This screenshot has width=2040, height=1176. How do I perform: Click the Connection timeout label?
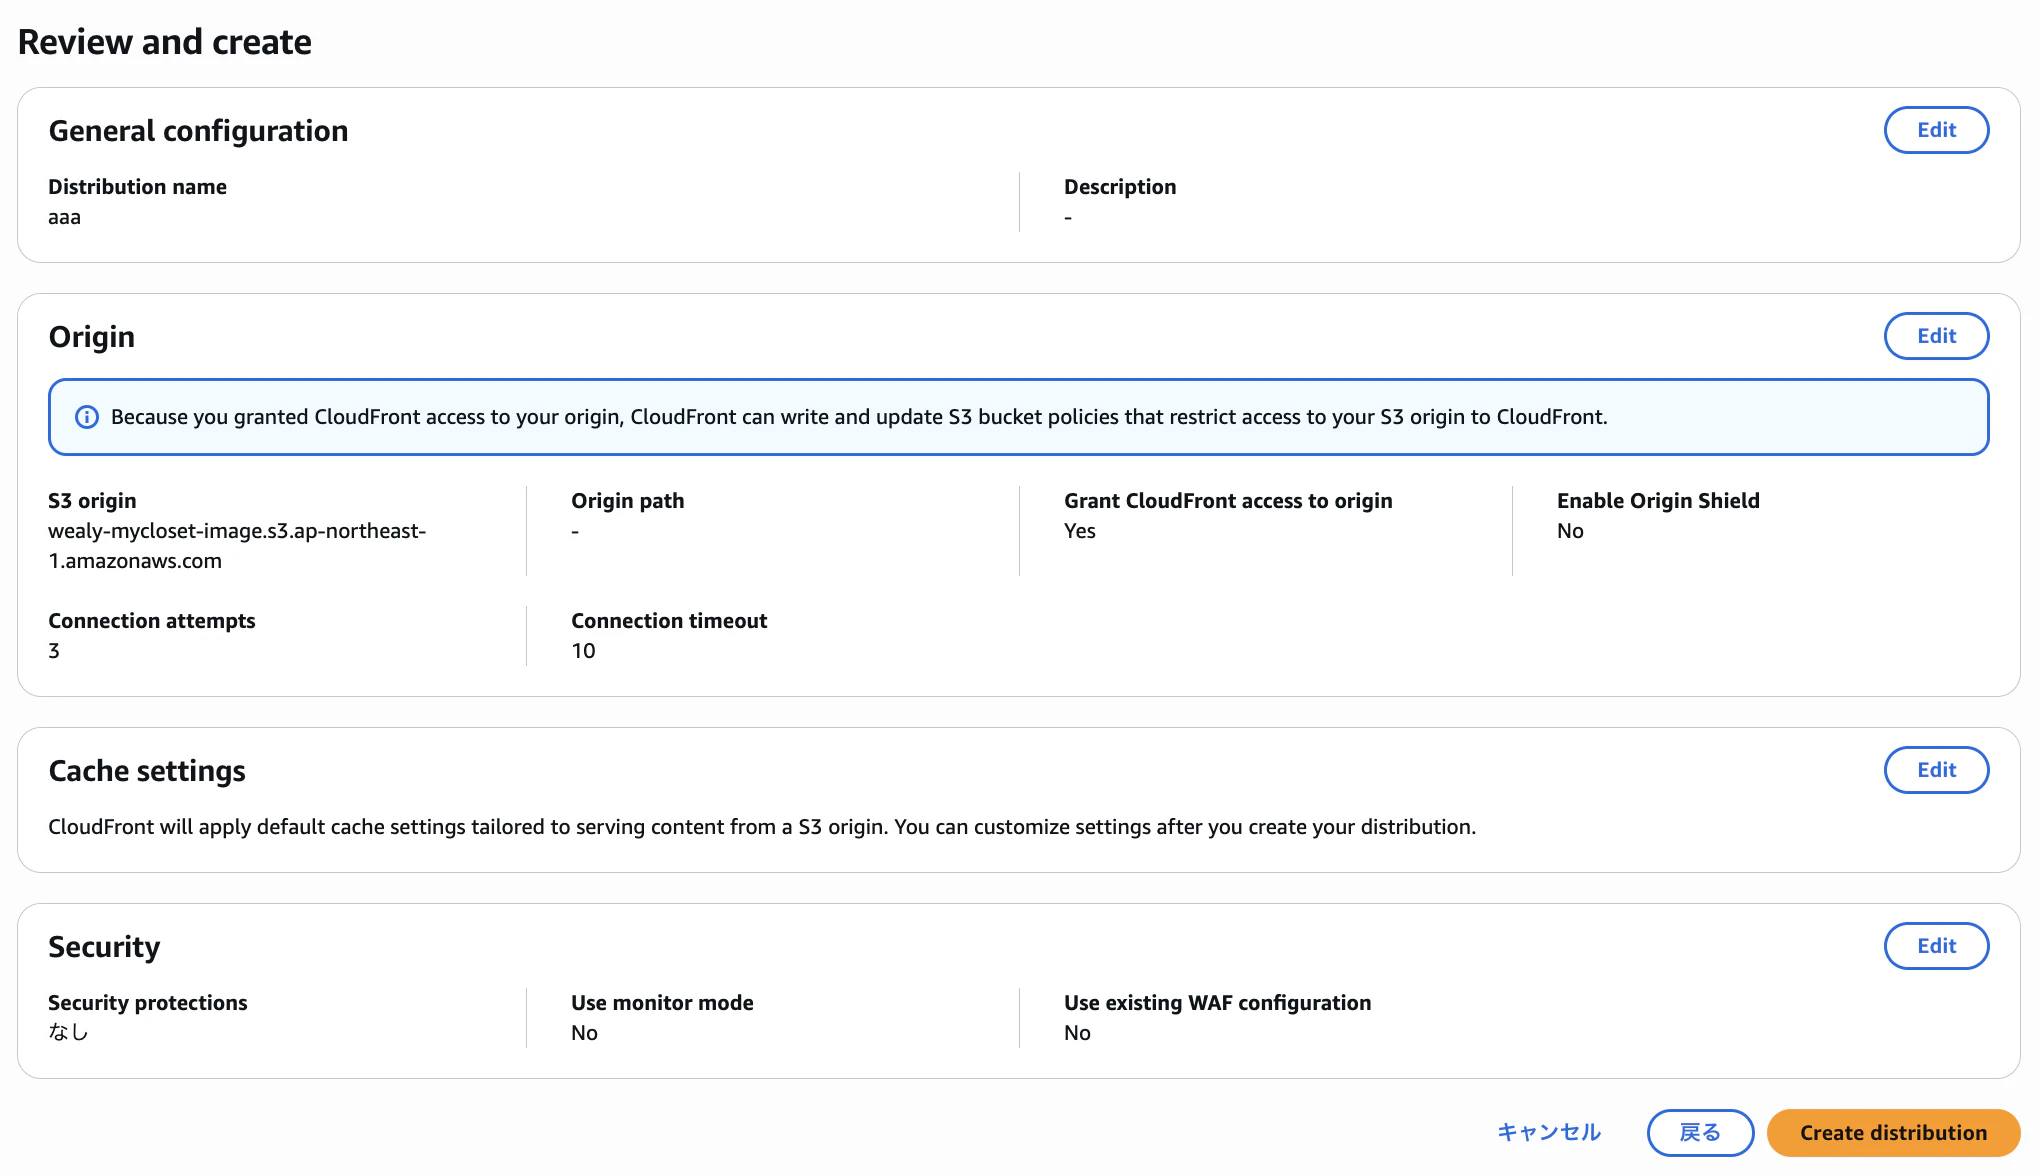coord(669,621)
